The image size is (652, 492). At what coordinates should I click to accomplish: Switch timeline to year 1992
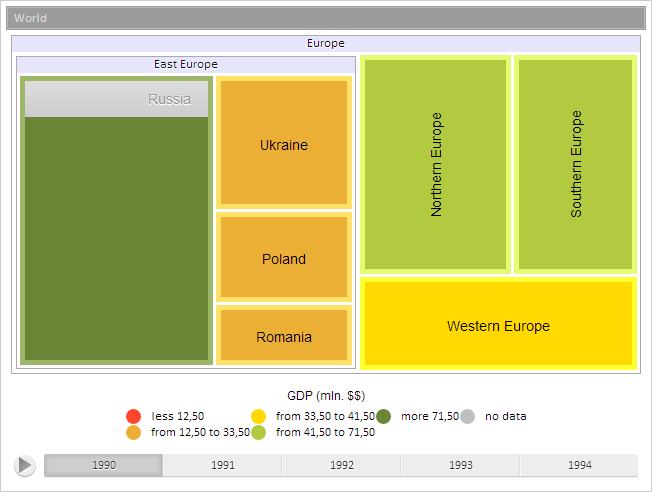click(x=342, y=465)
